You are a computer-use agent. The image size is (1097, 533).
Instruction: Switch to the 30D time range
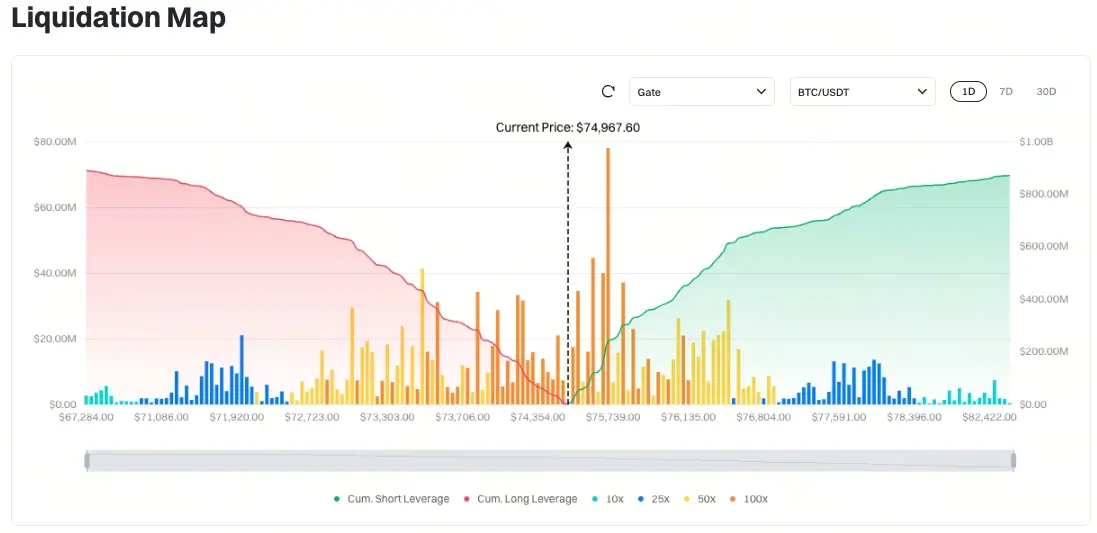point(1046,92)
